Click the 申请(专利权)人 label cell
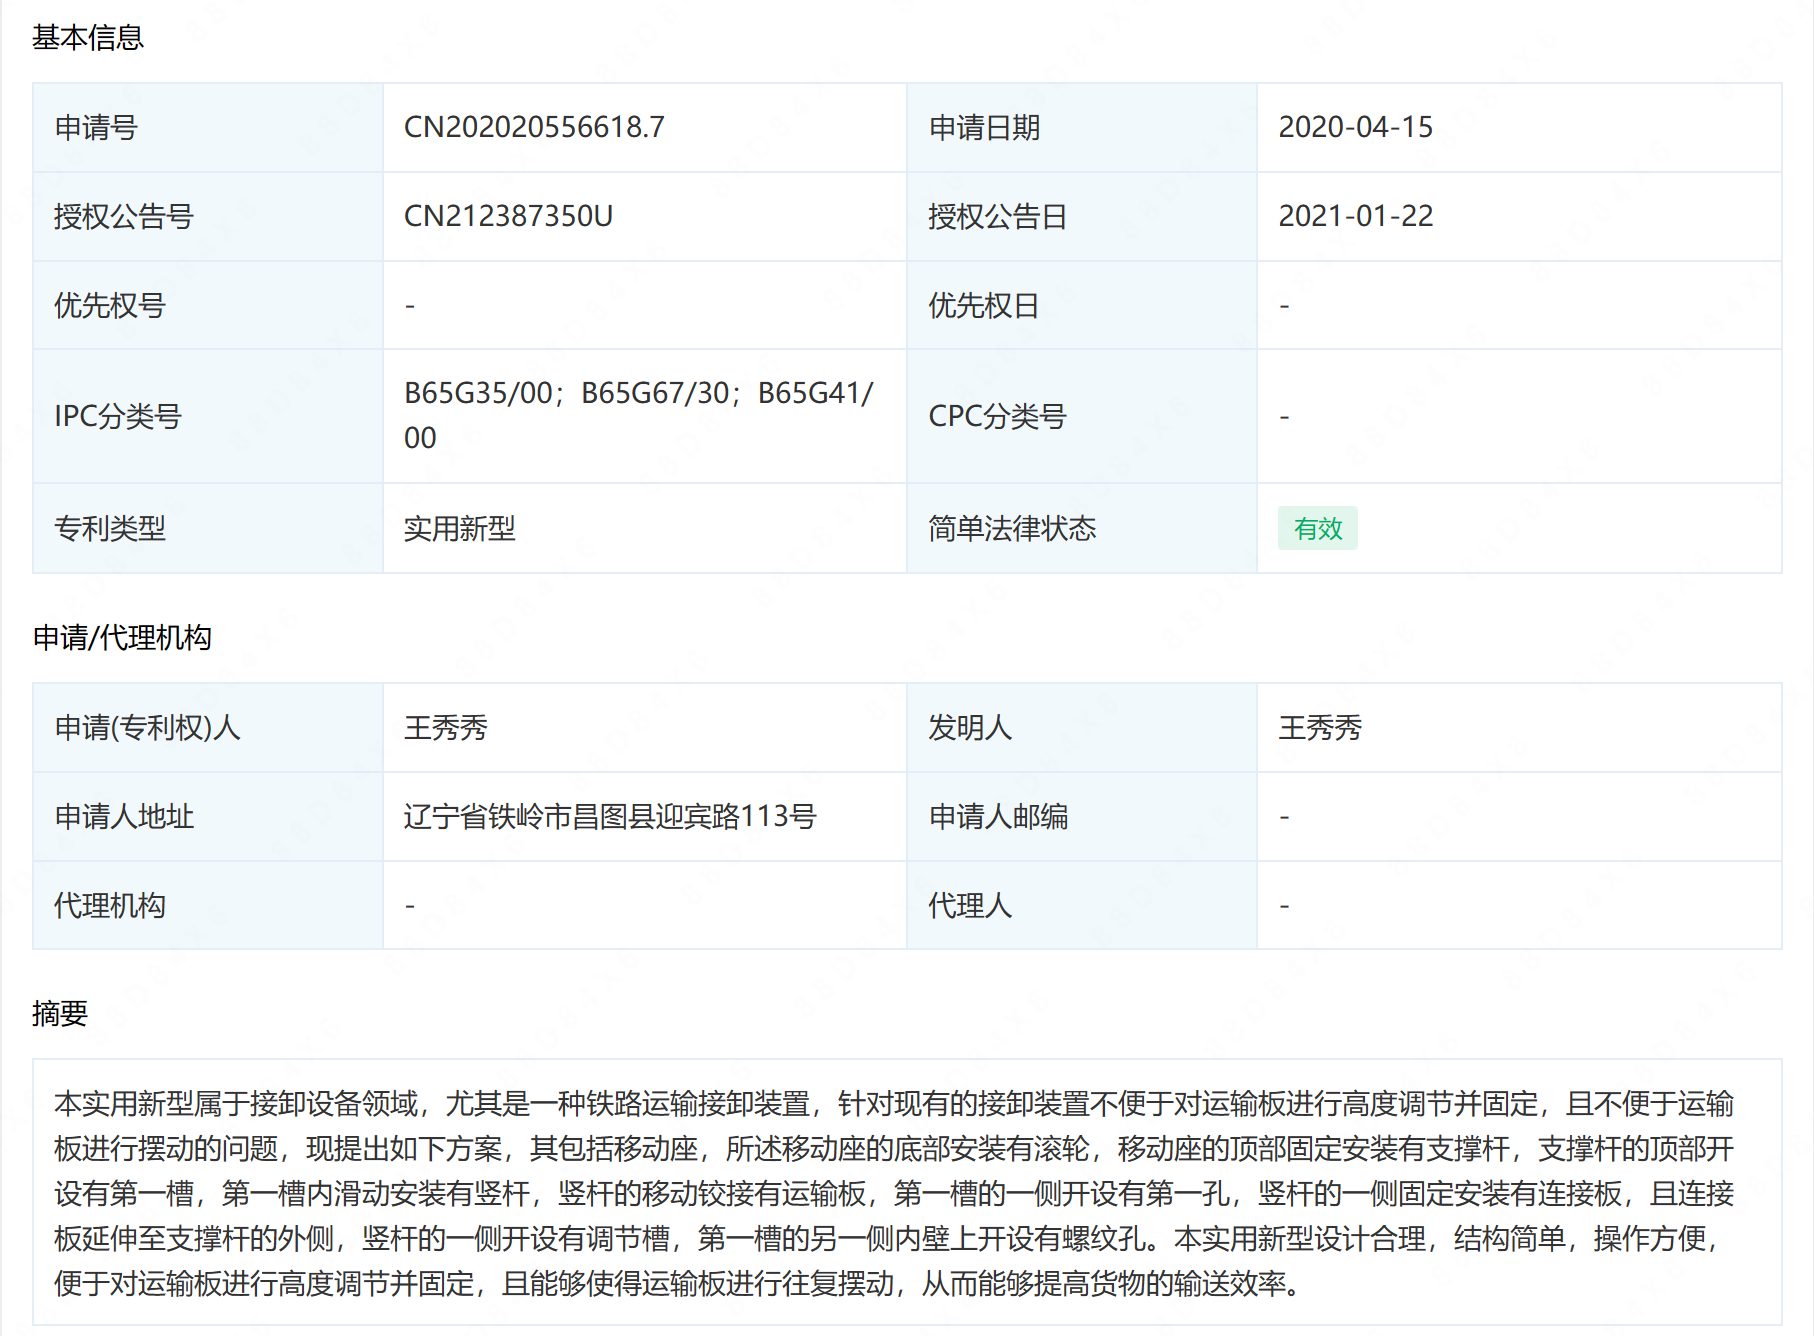Screen dimensions: 1814x1336 (208, 728)
